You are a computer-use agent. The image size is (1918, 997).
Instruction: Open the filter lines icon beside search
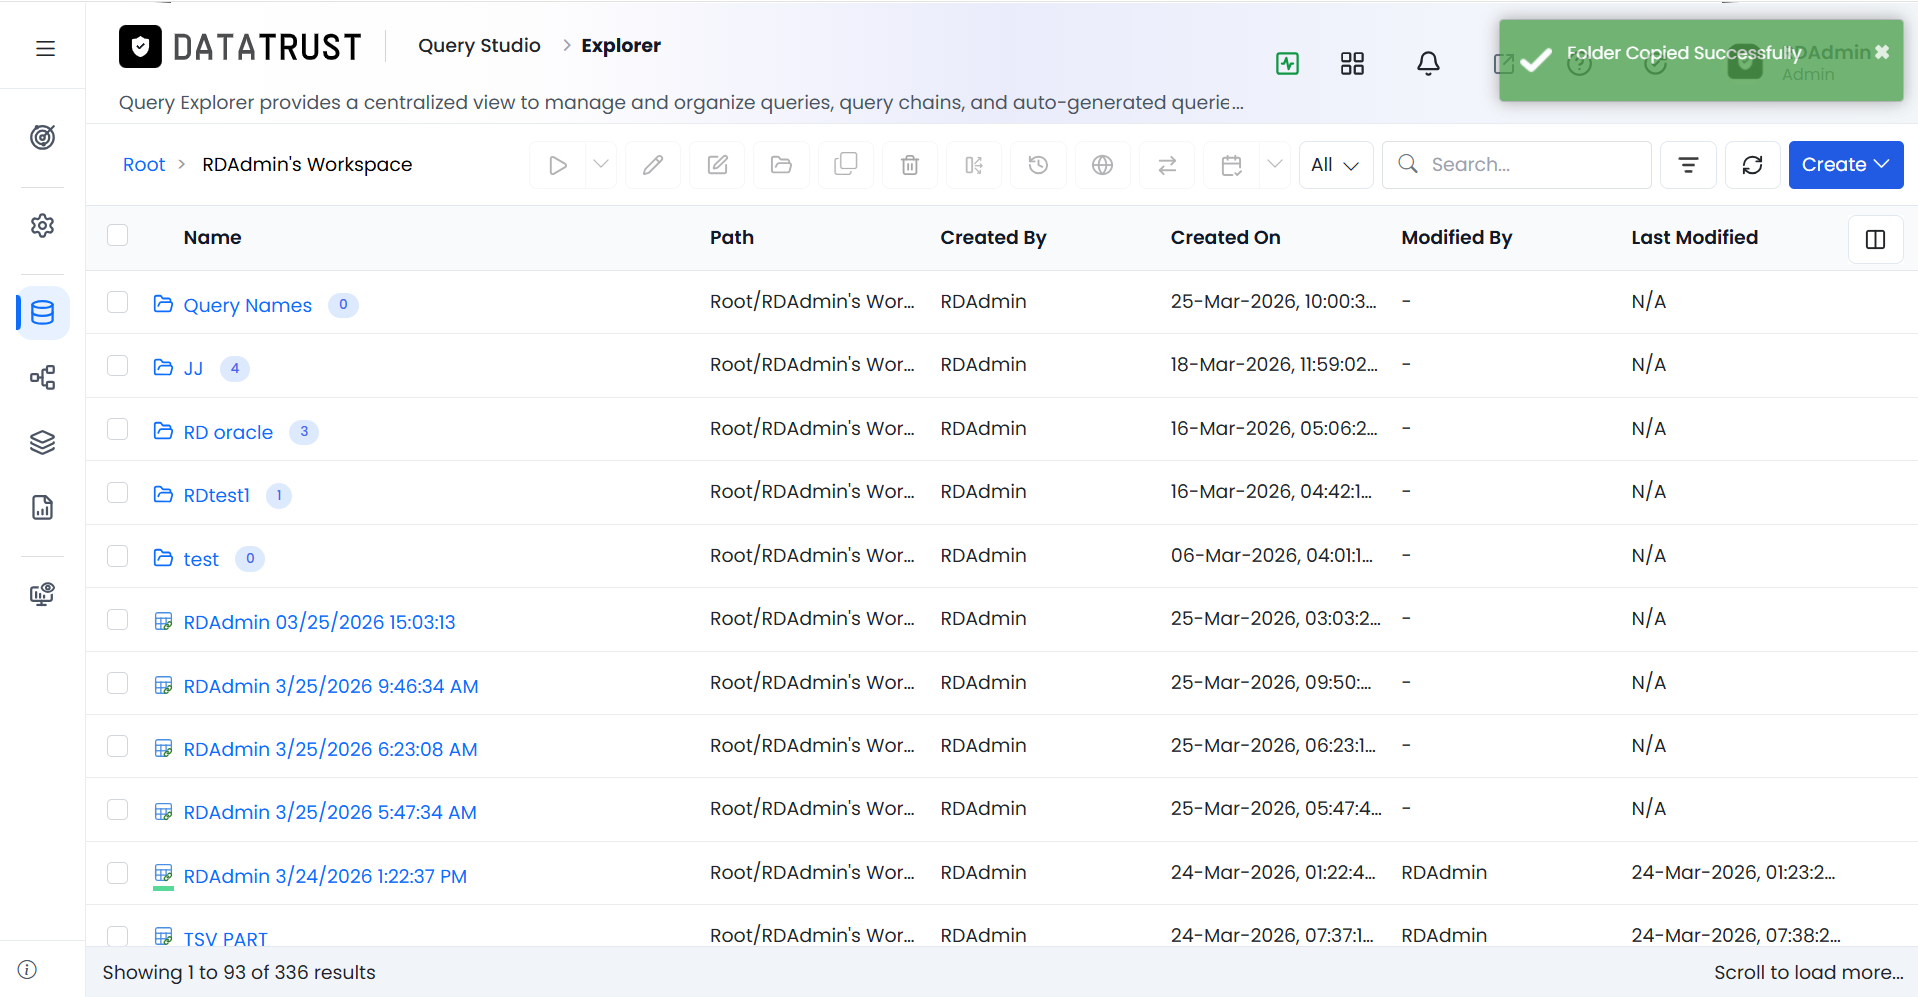pos(1688,165)
